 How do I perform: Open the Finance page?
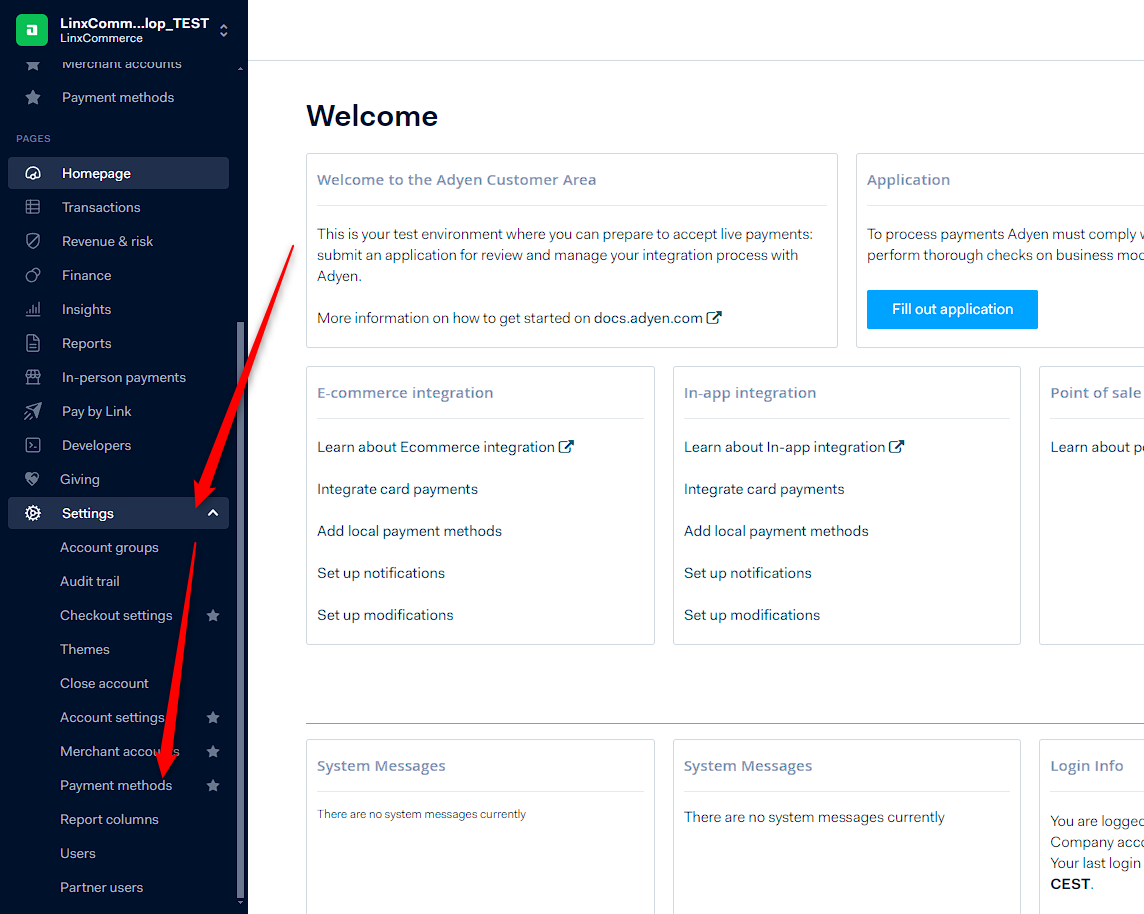point(86,275)
